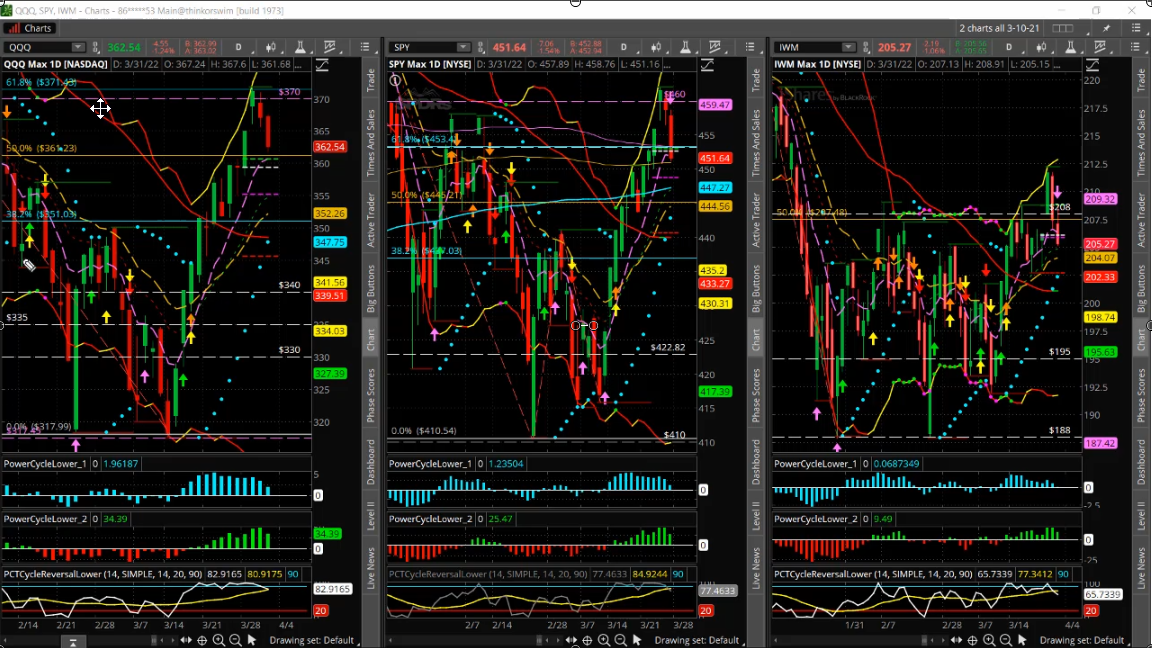
Task: Open Dashboard tab in SPY panel
Action: (x=756, y=461)
